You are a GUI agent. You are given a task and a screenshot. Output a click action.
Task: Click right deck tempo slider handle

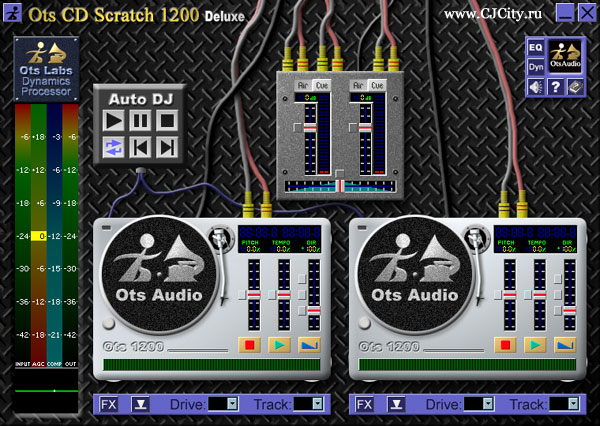(x=540, y=295)
